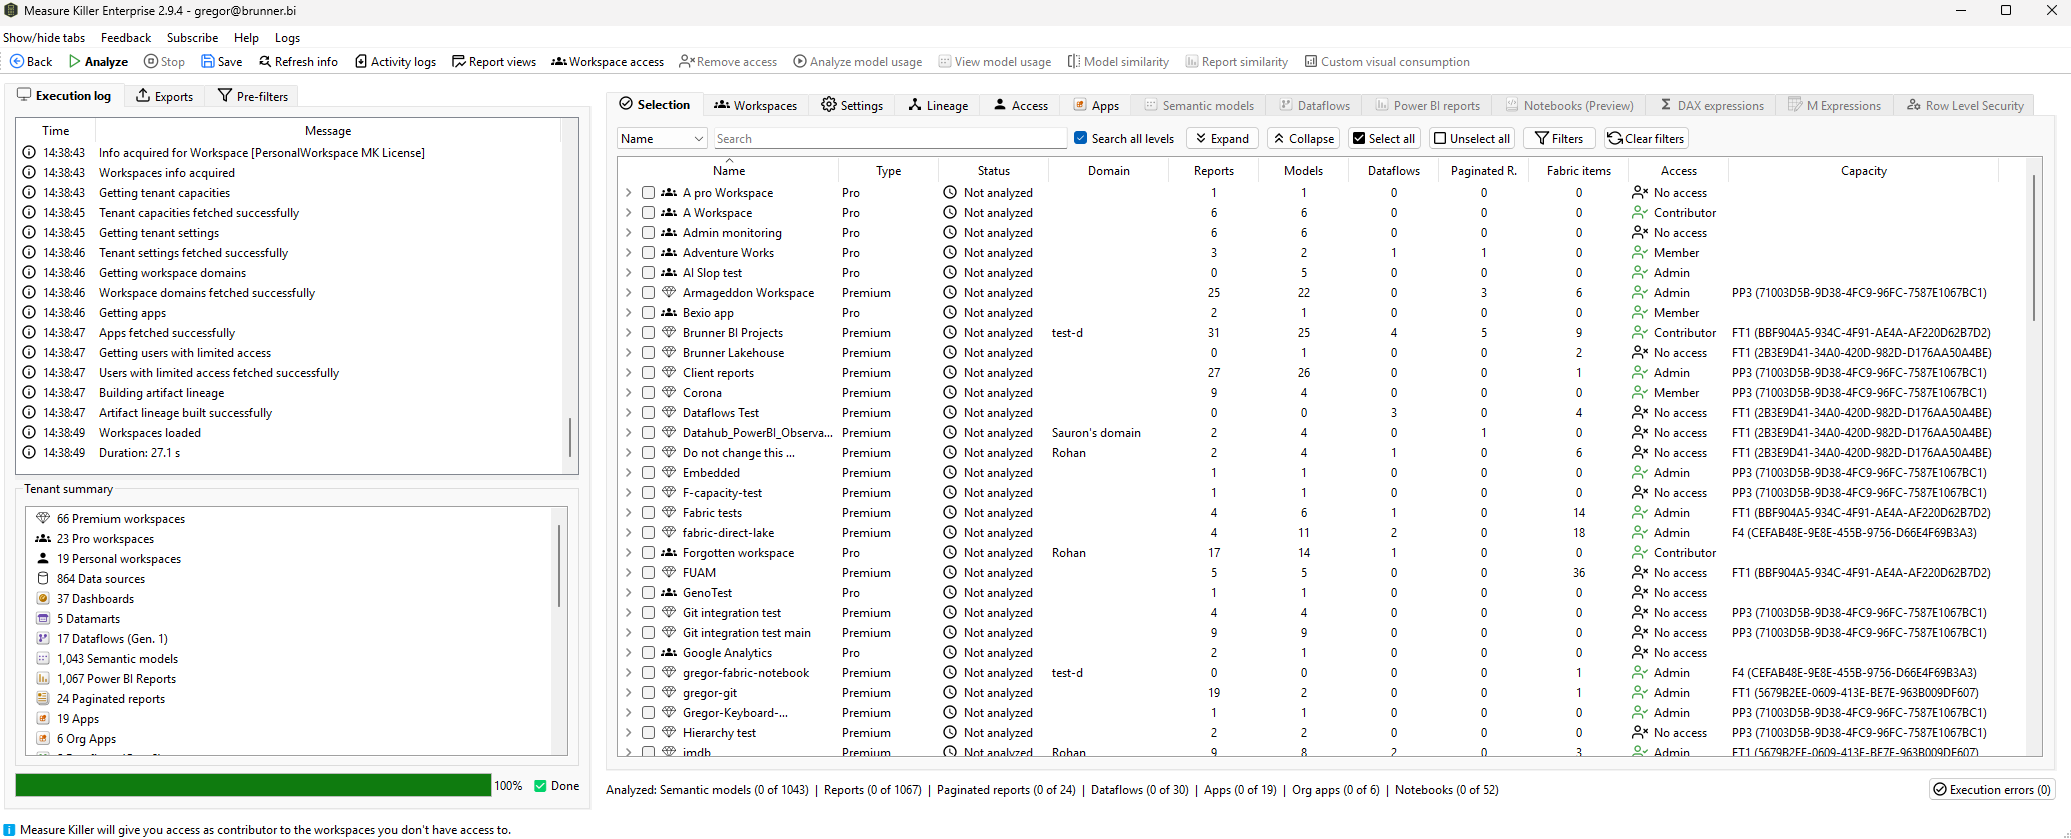
Task: Switch to the Pre-filters tab
Action: click(253, 96)
